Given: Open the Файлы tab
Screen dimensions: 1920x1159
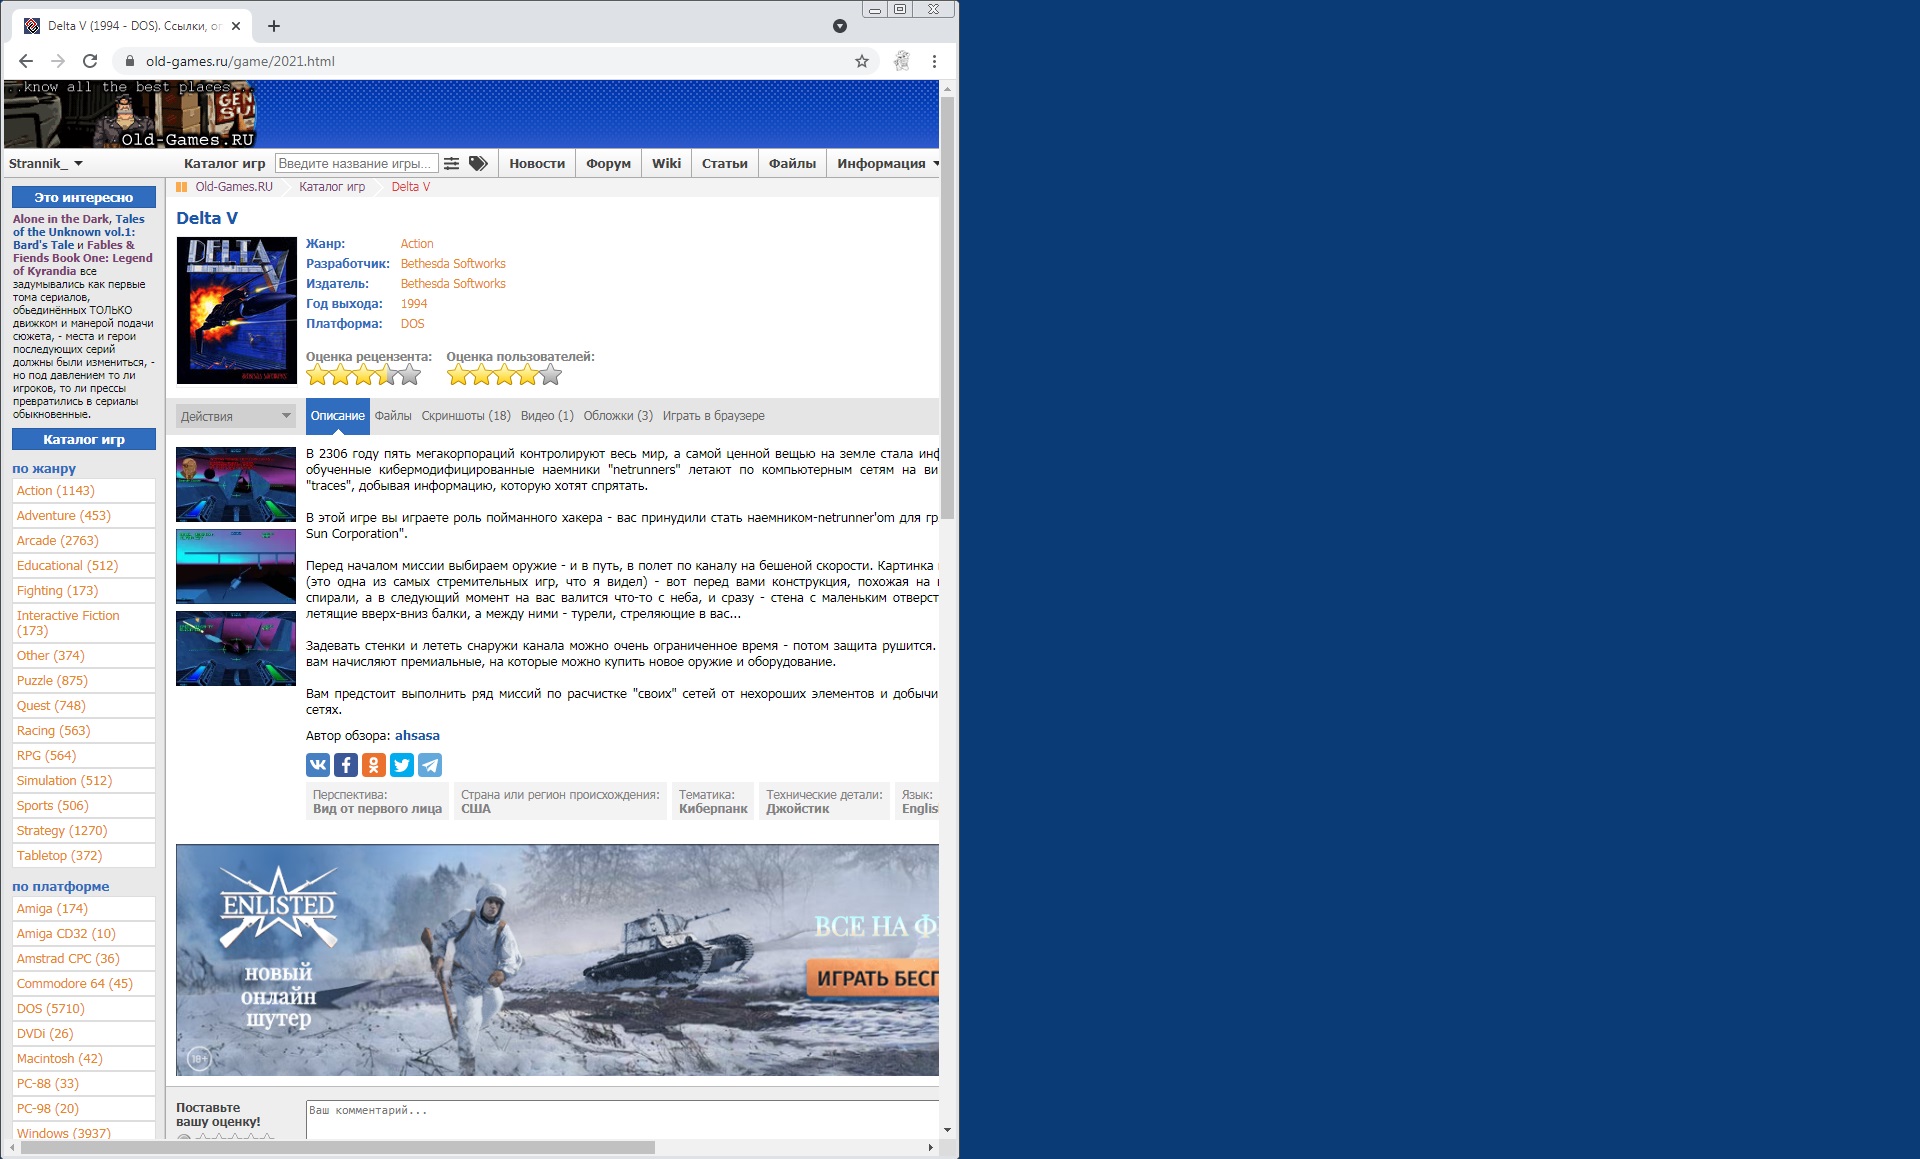Looking at the screenshot, I should tap(393, 416).
